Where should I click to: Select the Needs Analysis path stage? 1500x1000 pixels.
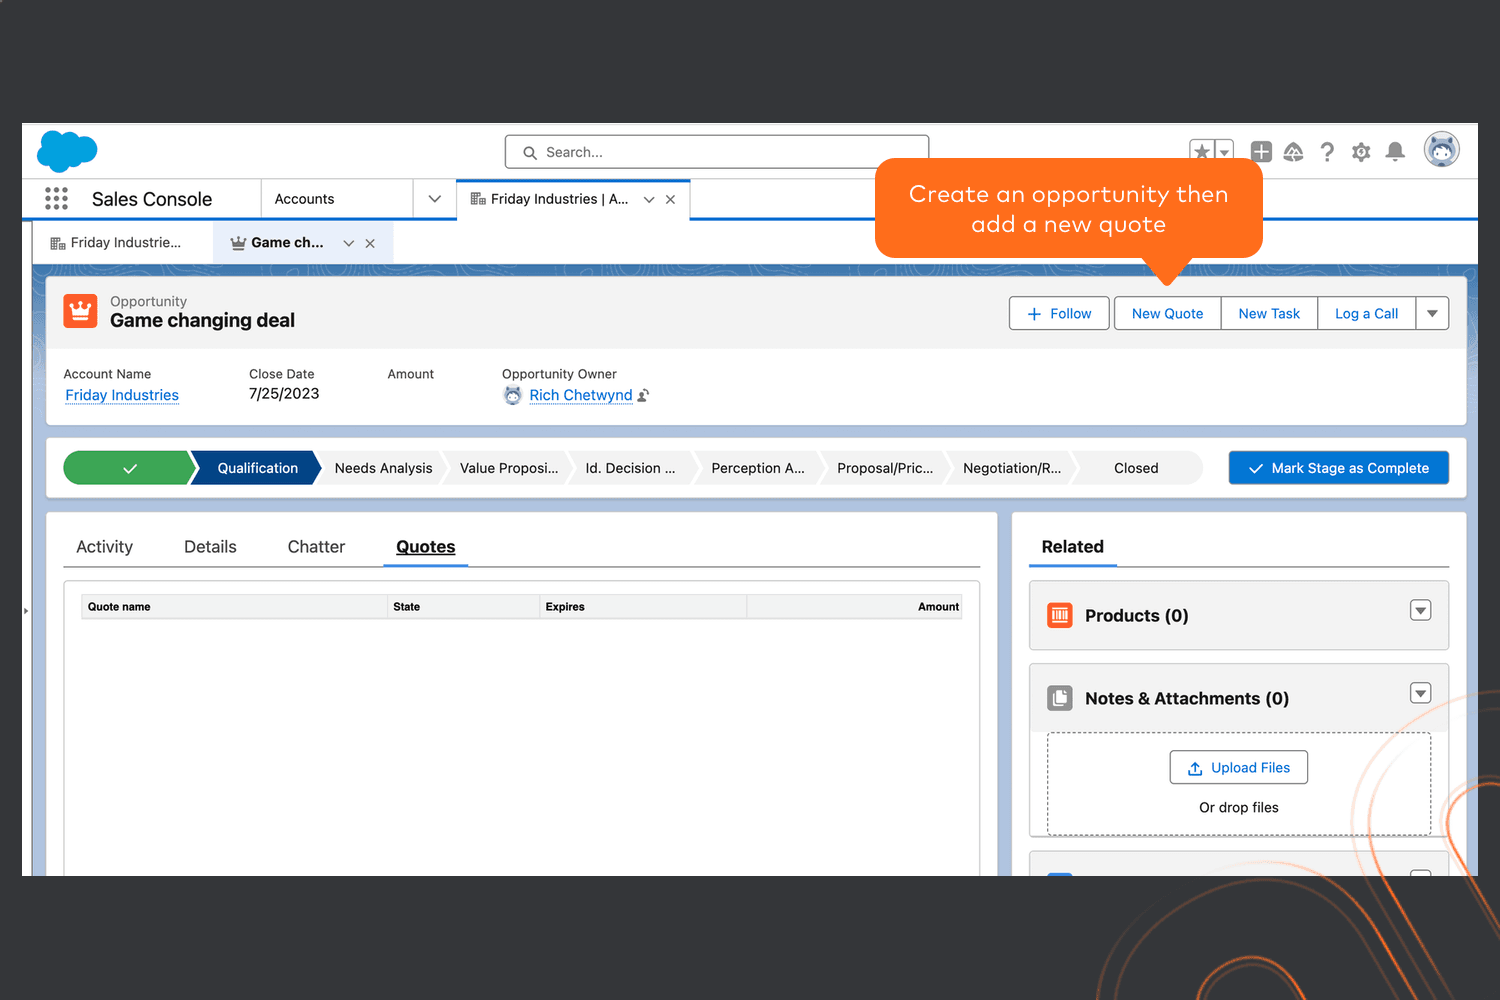383,468
